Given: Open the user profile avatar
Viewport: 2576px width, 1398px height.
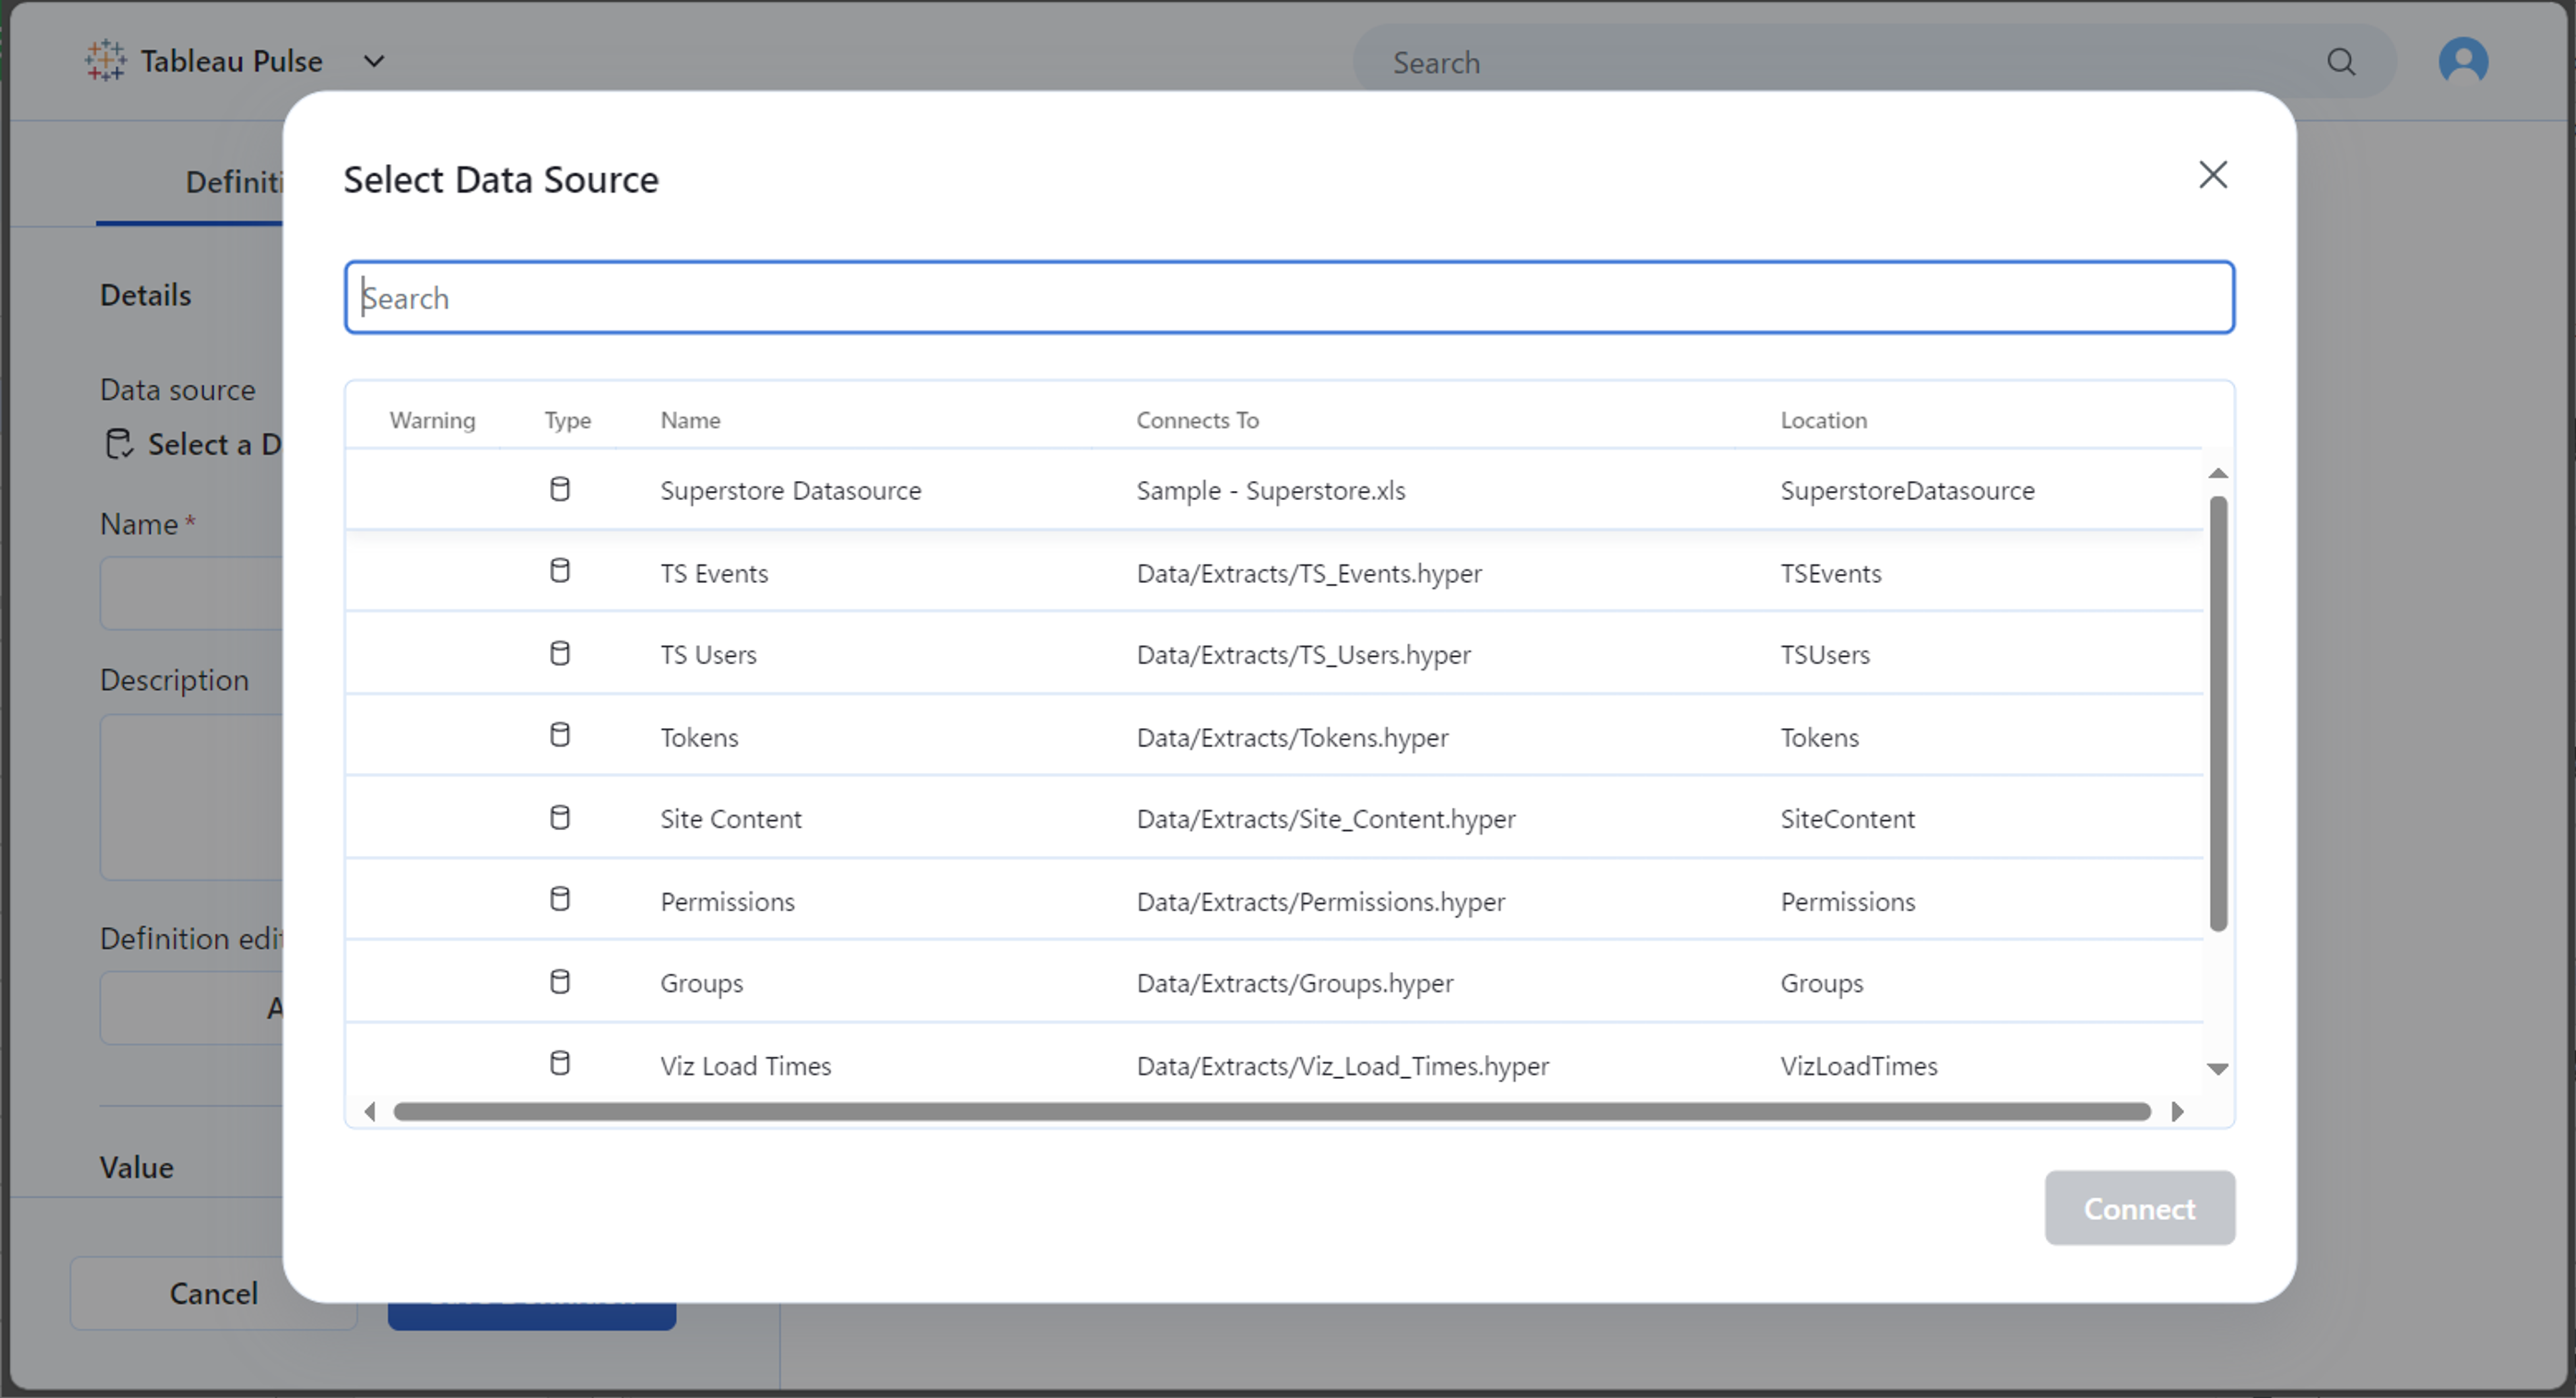Looking at the screenshot, I should (2463, 61).
